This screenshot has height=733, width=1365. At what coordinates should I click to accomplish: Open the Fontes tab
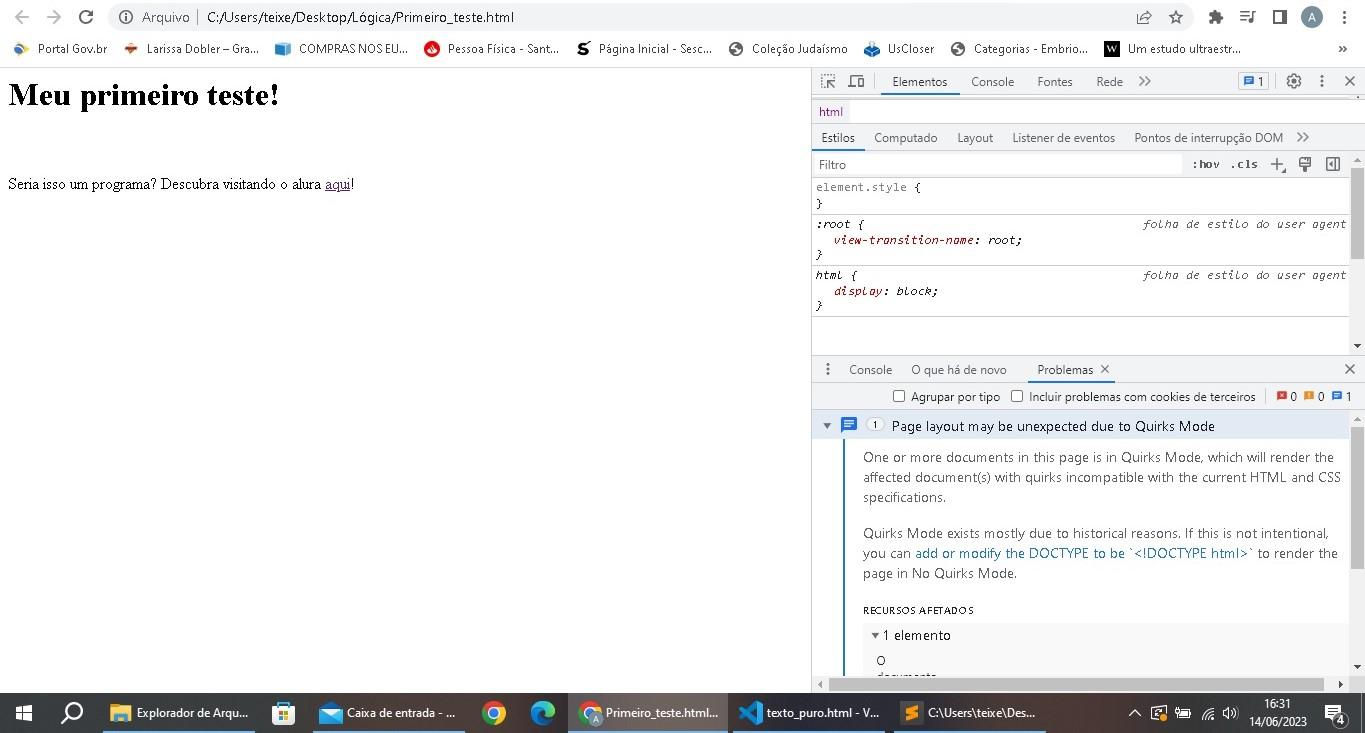click(x=1055, y=82)
